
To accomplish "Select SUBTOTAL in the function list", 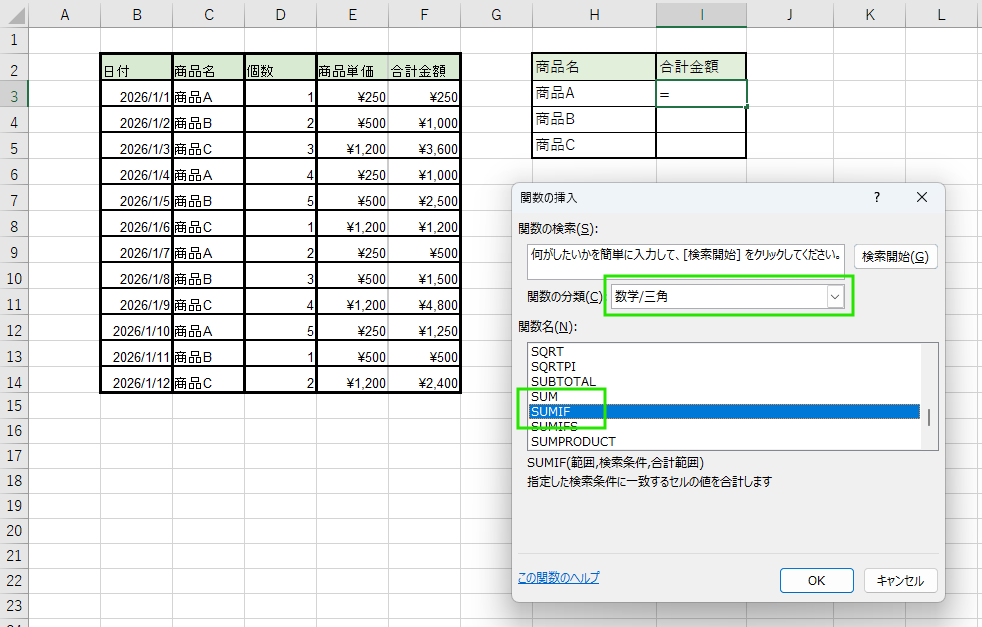I will 563,381.
